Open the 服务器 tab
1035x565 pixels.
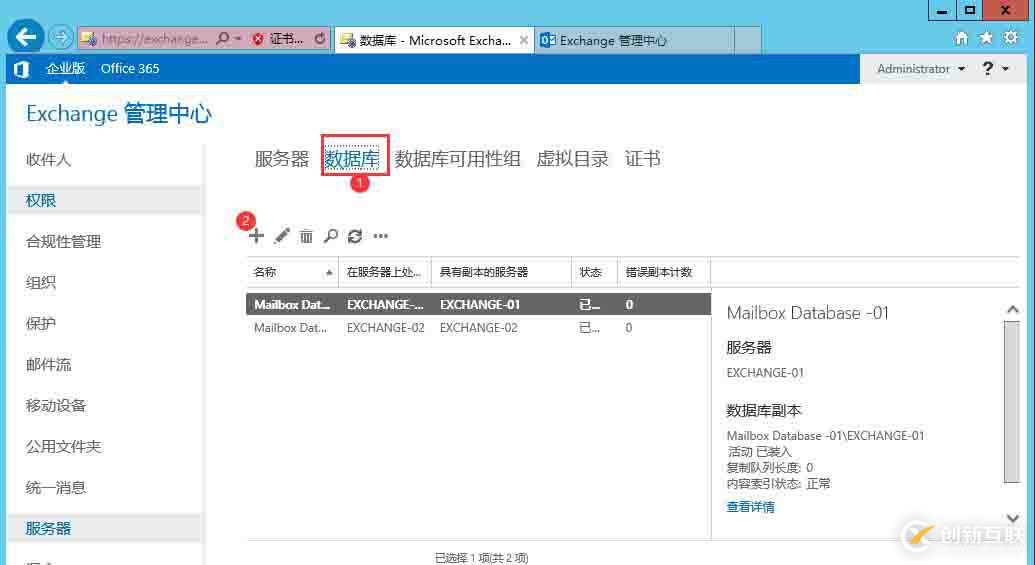[282, 159]
